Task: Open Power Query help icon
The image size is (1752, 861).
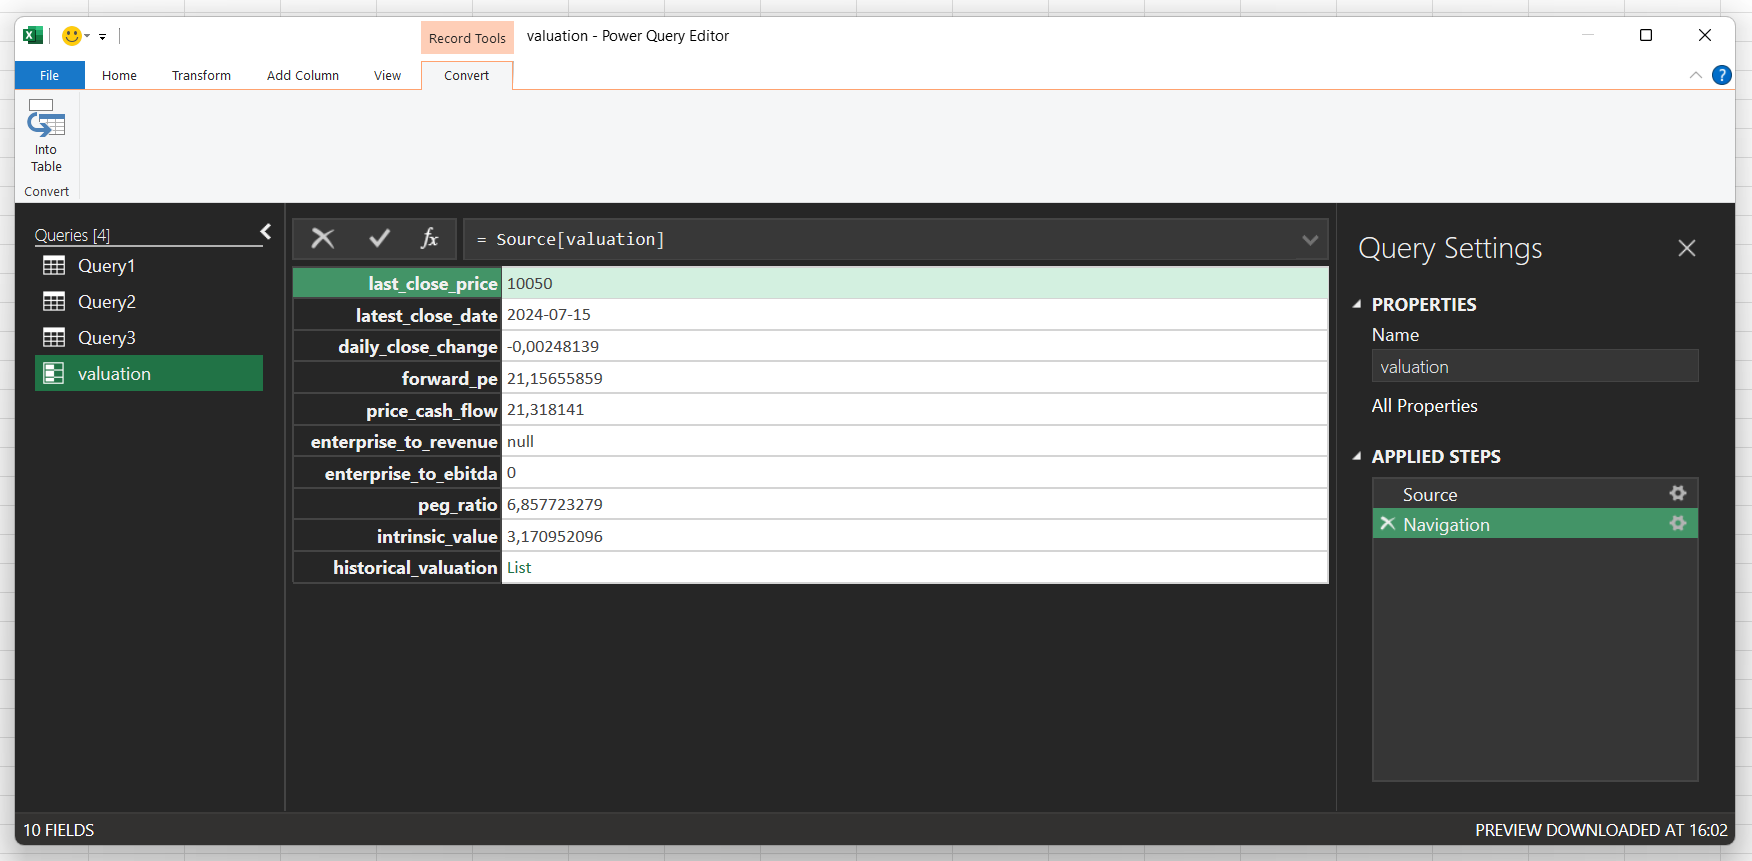Action: 1722,75
